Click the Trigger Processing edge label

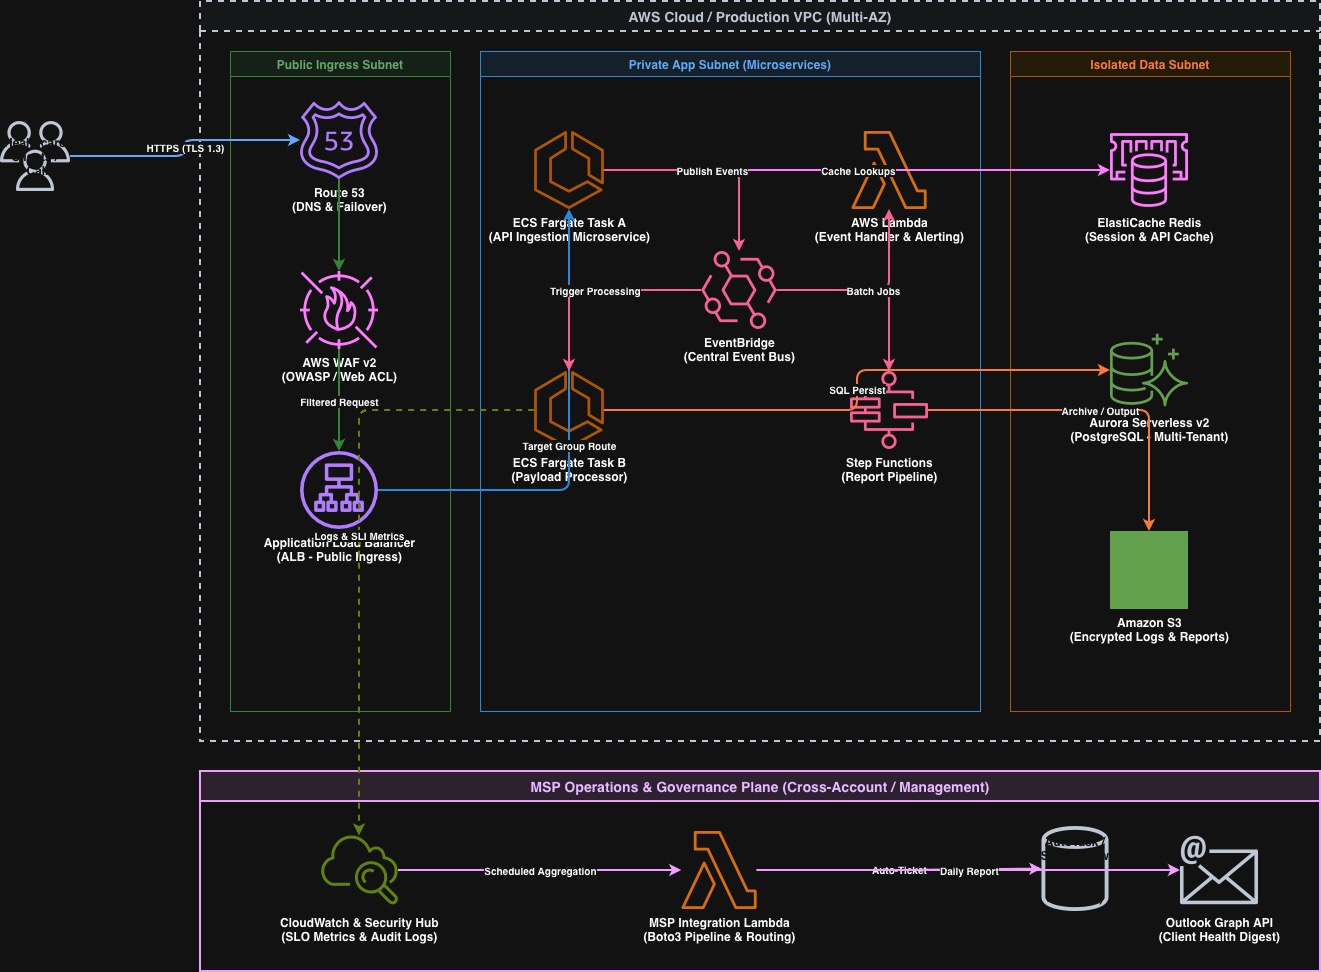tap(595, 291)
